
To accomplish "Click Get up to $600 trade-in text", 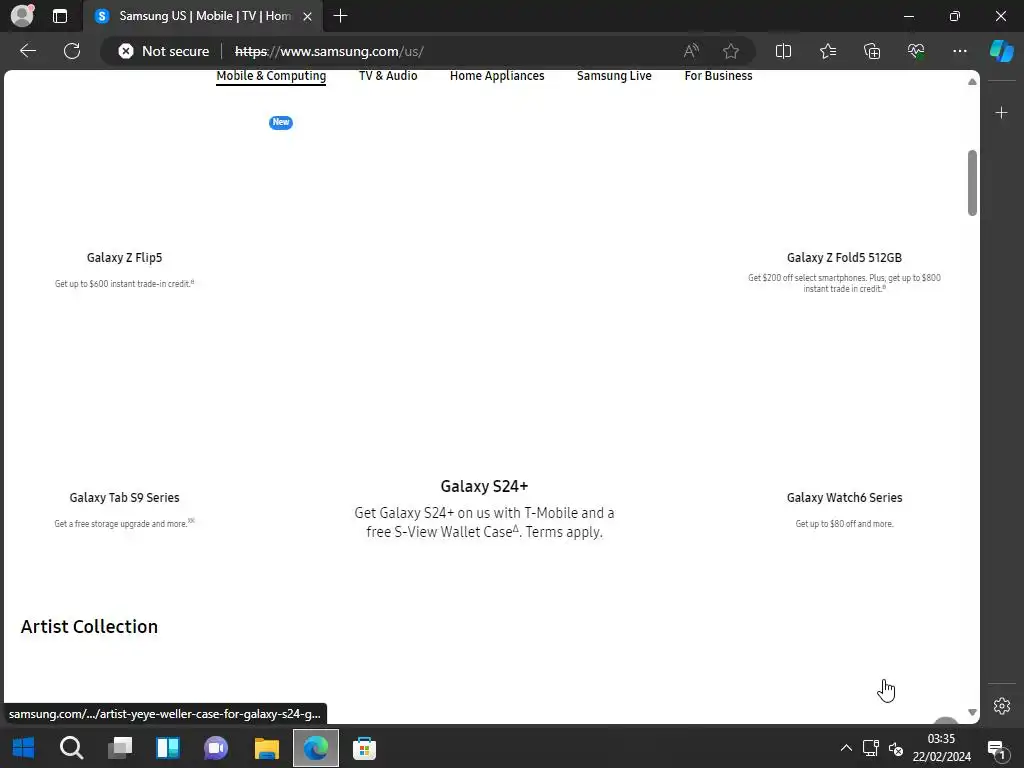I will (124, 283).
